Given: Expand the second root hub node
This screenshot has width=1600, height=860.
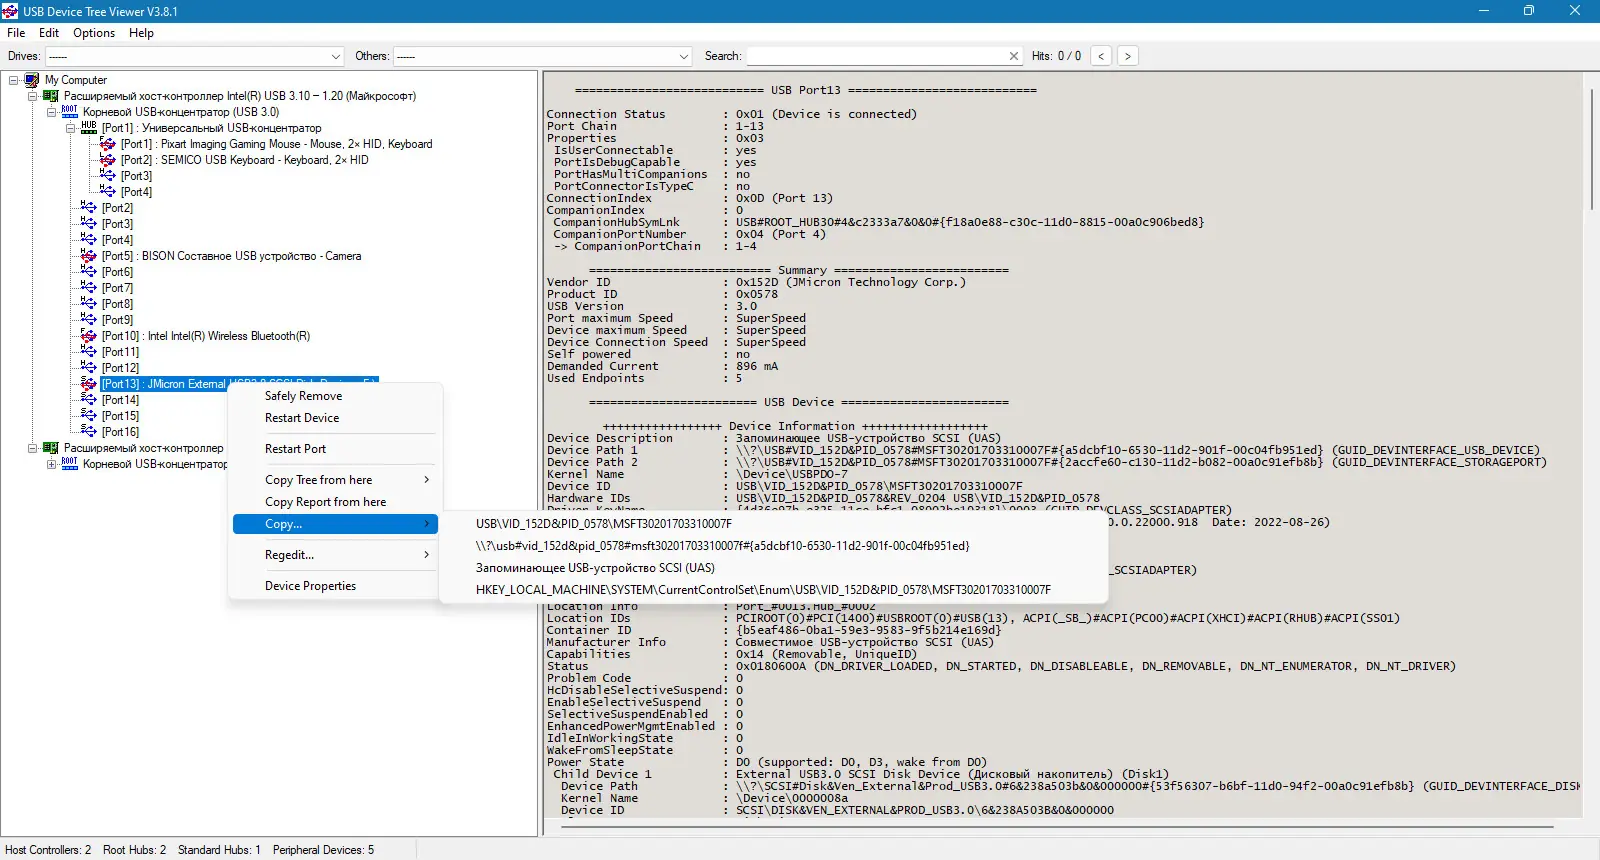Looking at the screenshot, I should [52, 464].
